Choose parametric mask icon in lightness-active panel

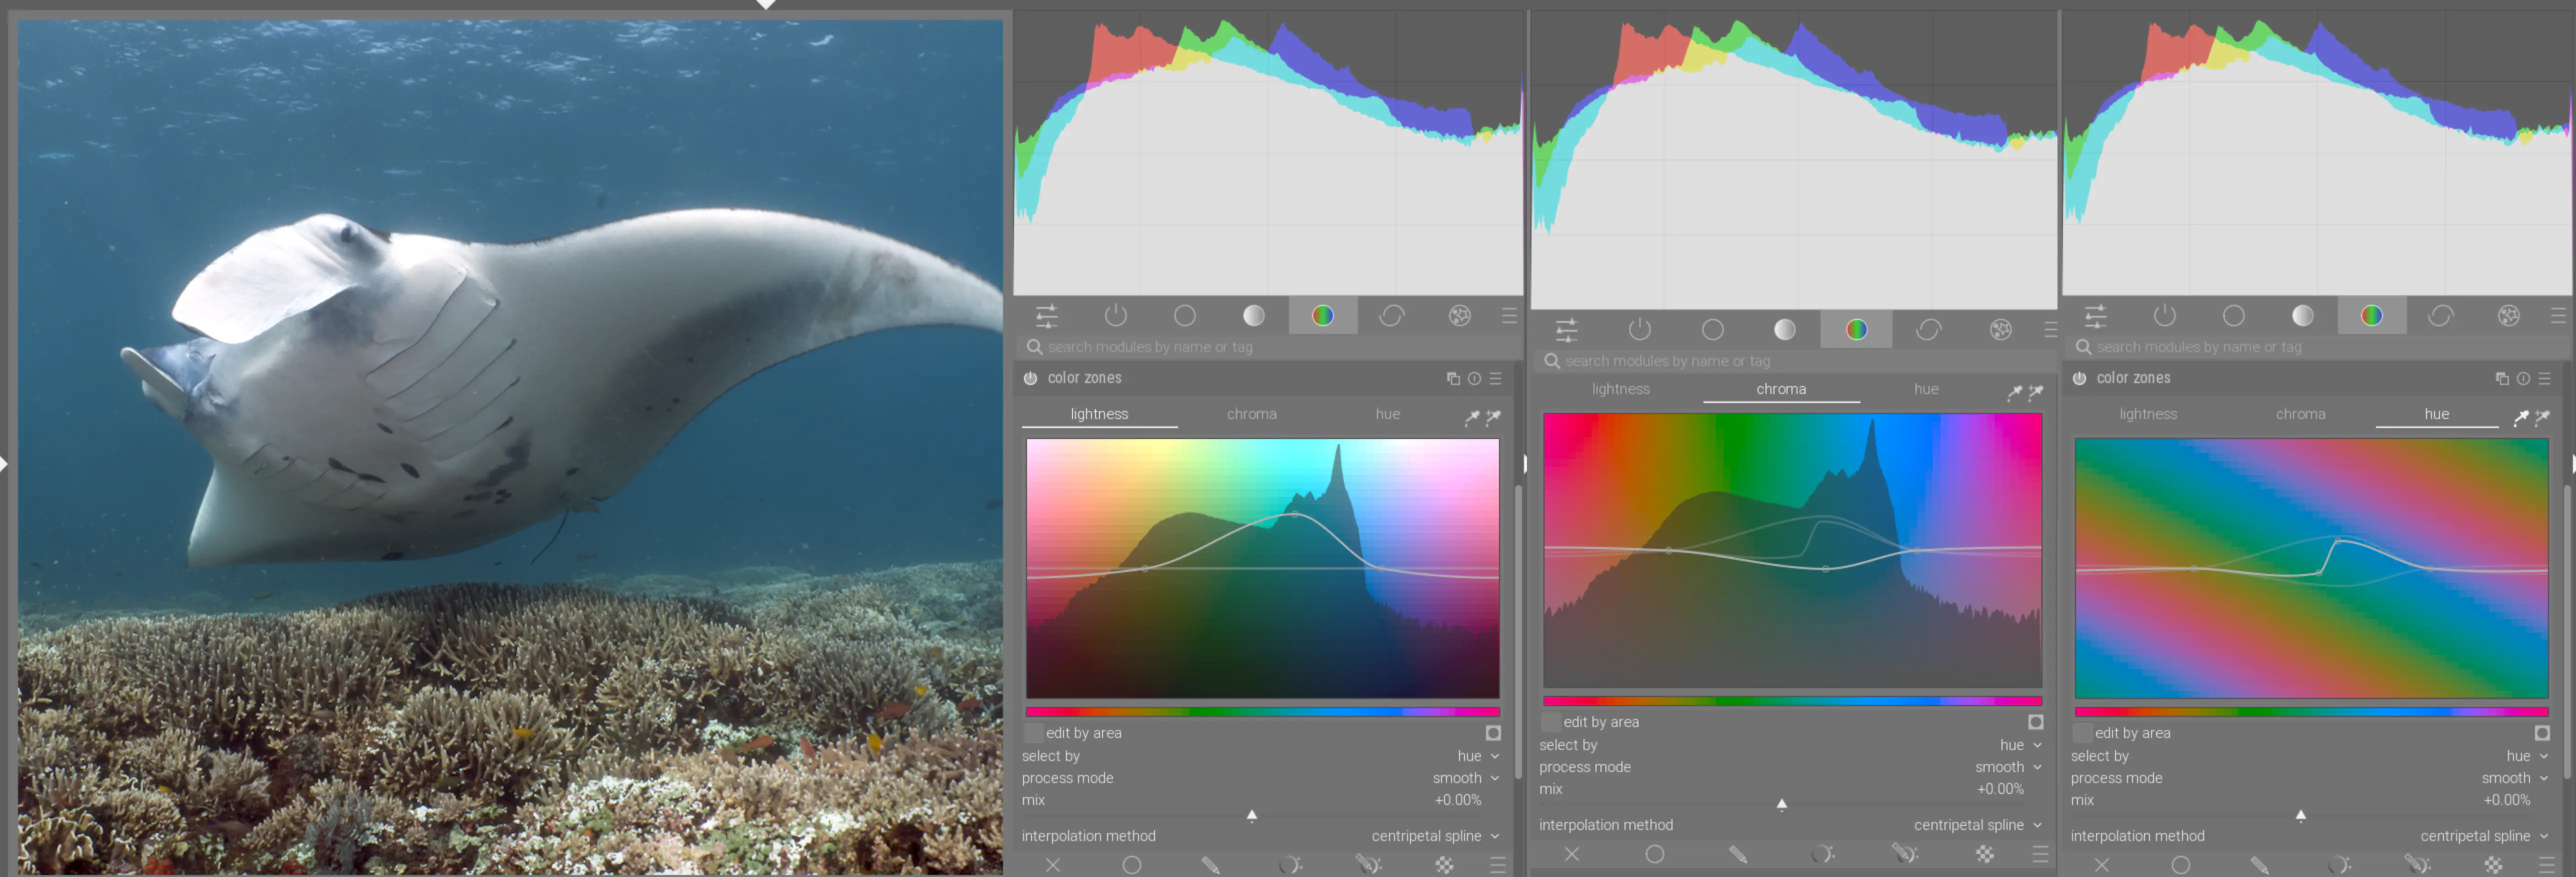(1290, 865)
